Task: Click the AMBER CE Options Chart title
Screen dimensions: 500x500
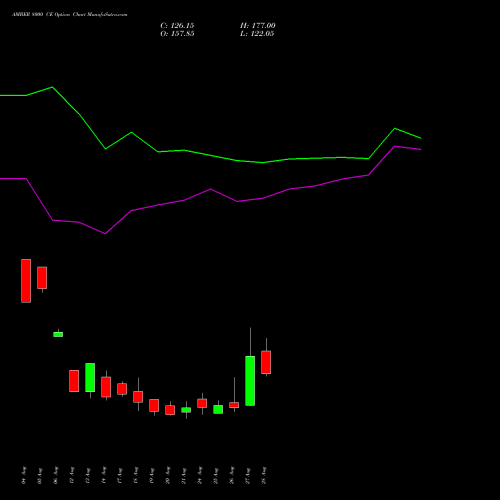Action: pos(69,15)
